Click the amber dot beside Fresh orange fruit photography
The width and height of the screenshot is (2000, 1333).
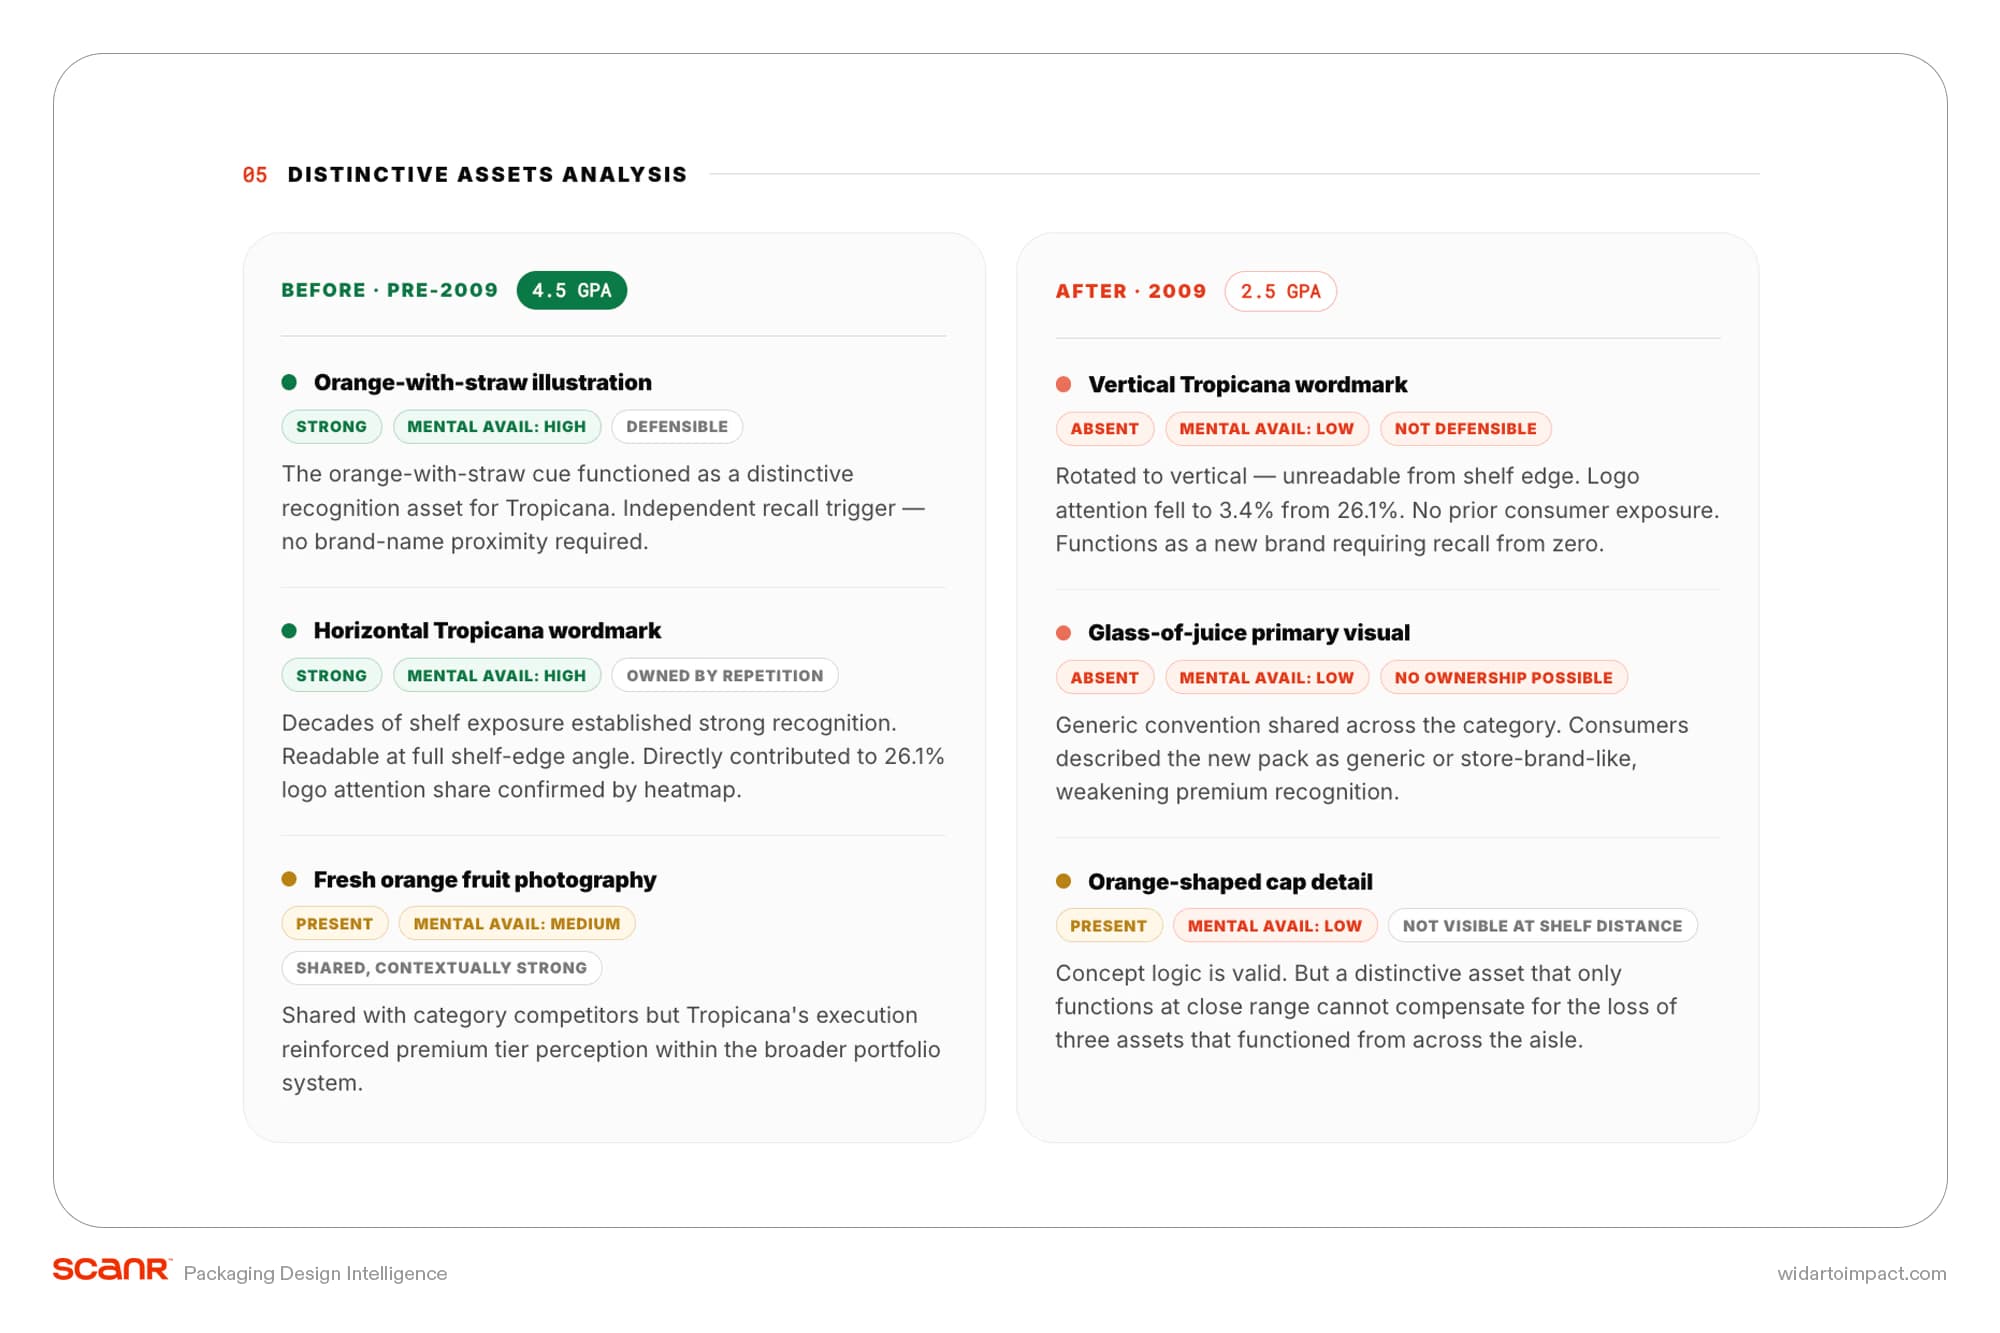[289, 879]
